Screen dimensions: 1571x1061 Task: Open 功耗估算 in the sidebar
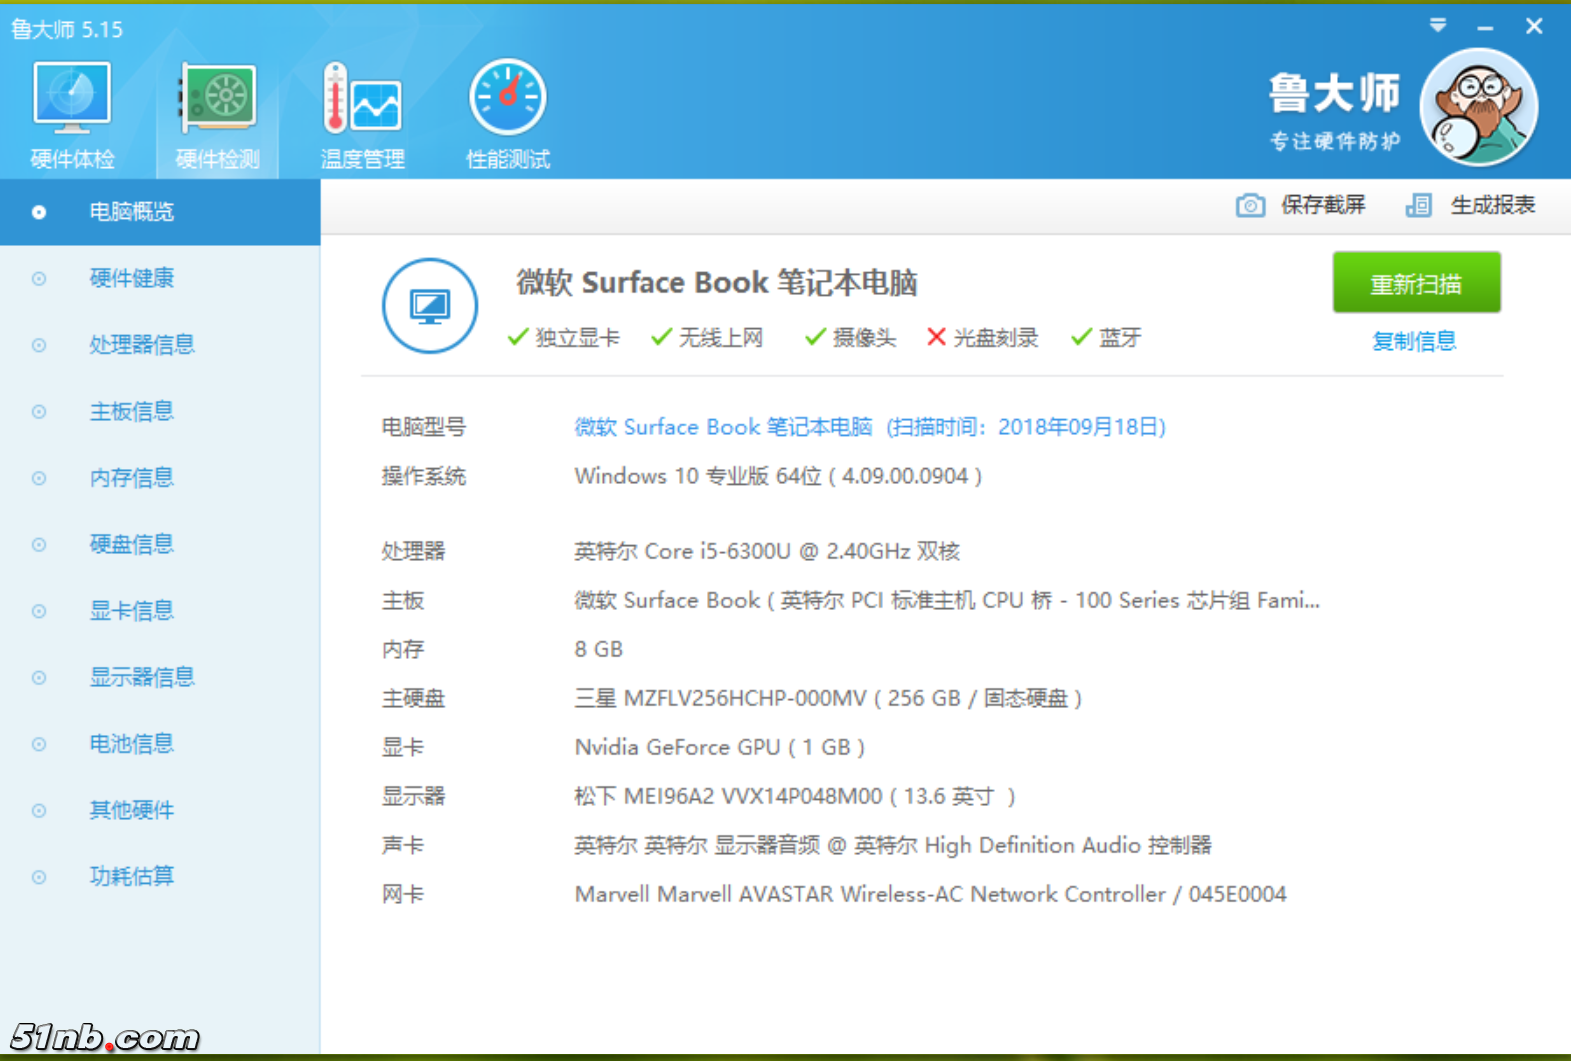tap(131, 877)
